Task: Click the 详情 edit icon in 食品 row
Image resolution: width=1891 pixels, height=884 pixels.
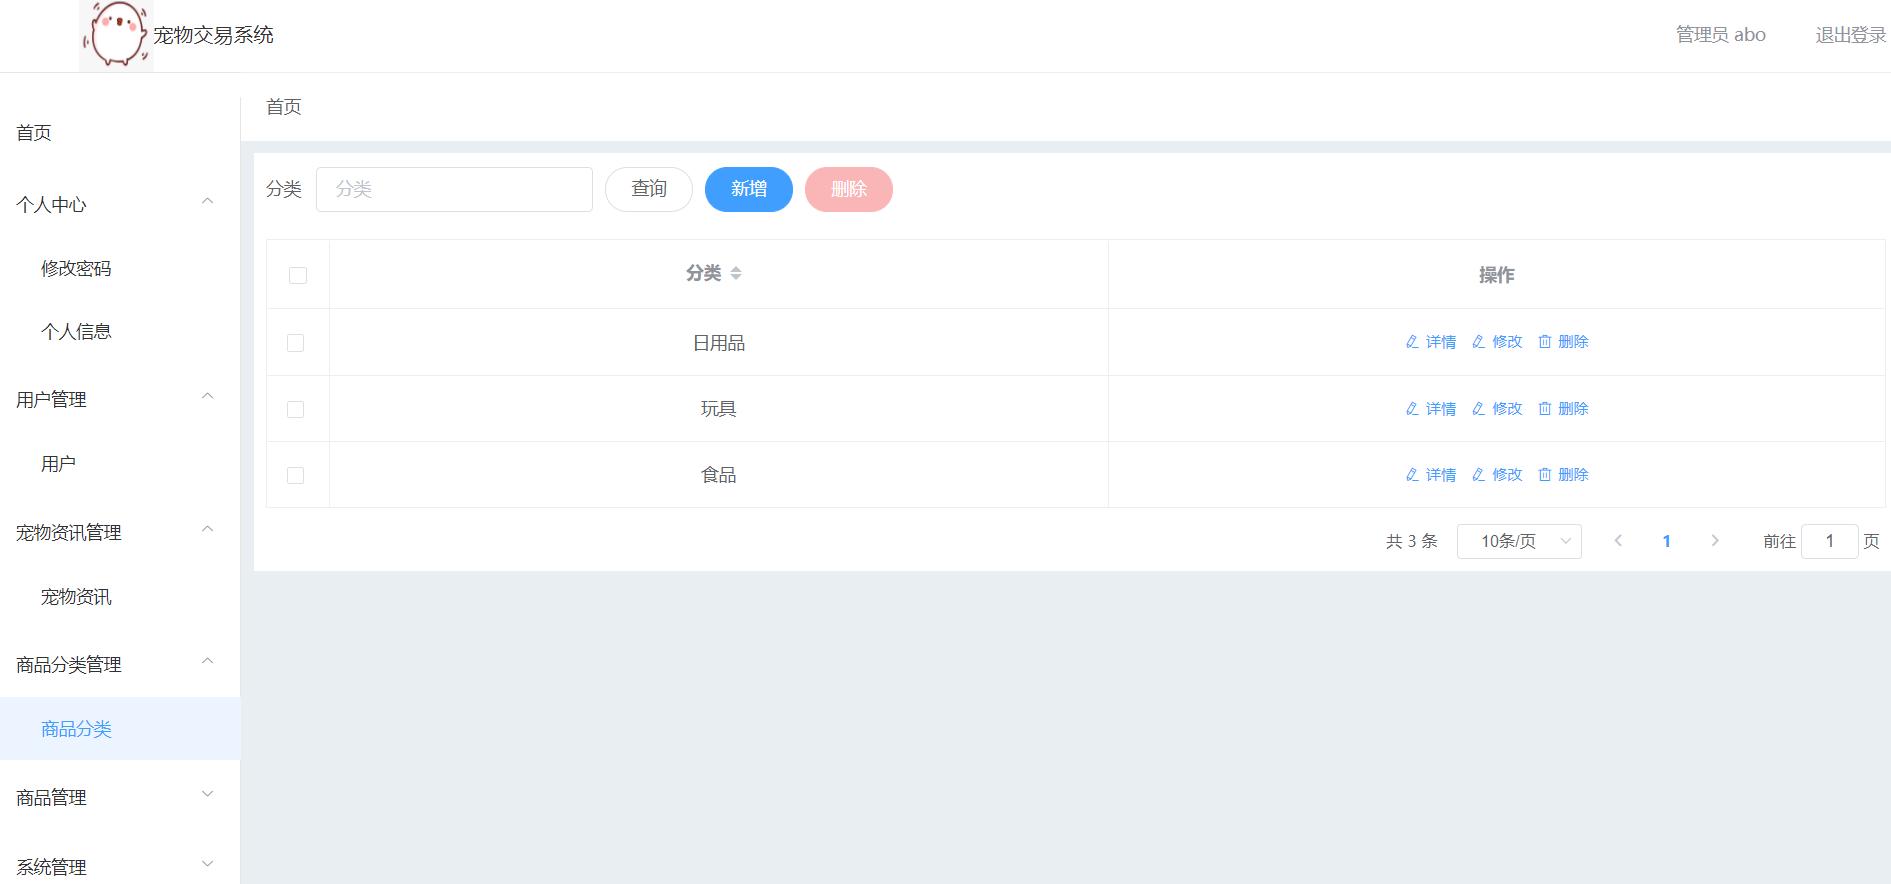Action: click(1412, 475)
